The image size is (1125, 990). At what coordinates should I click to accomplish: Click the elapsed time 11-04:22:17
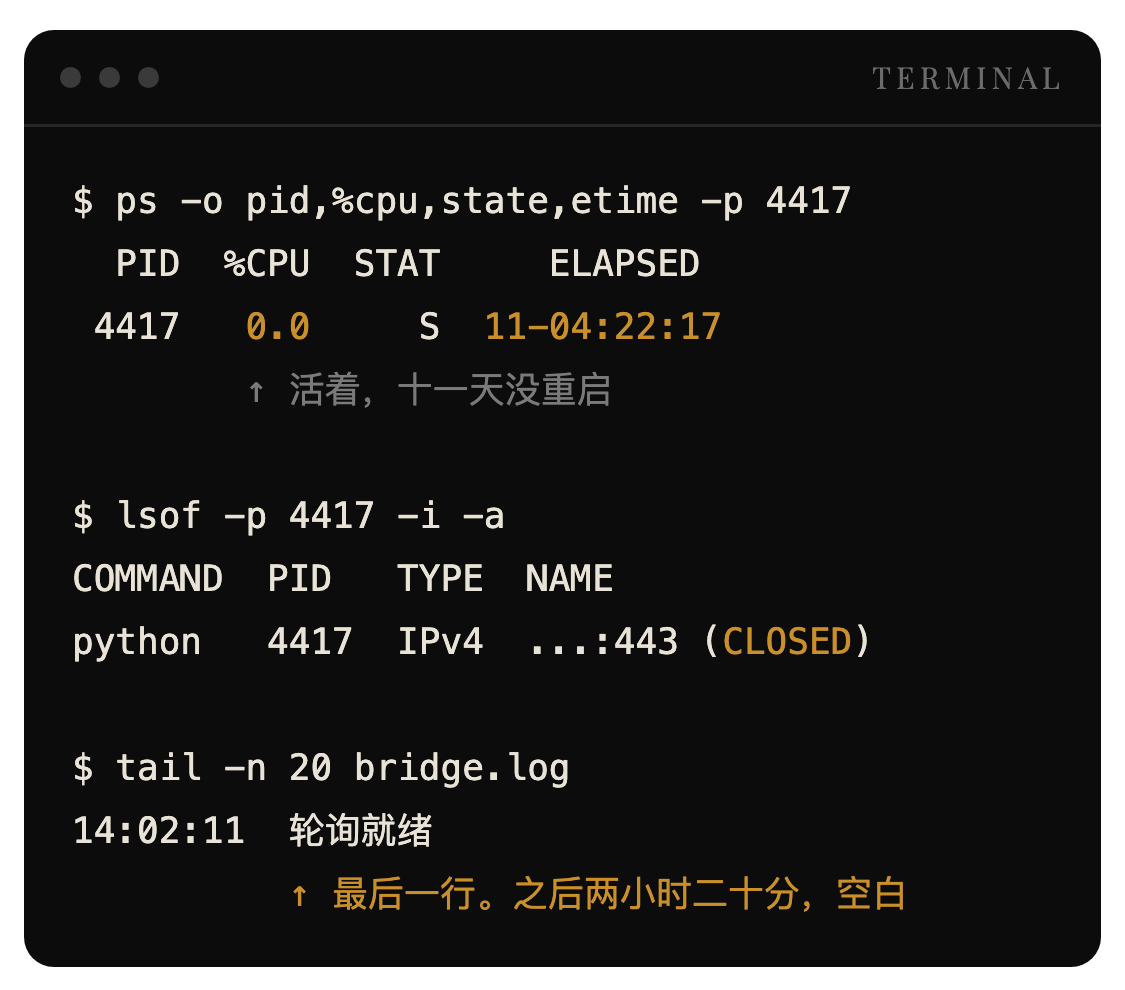tap(603, 327)
